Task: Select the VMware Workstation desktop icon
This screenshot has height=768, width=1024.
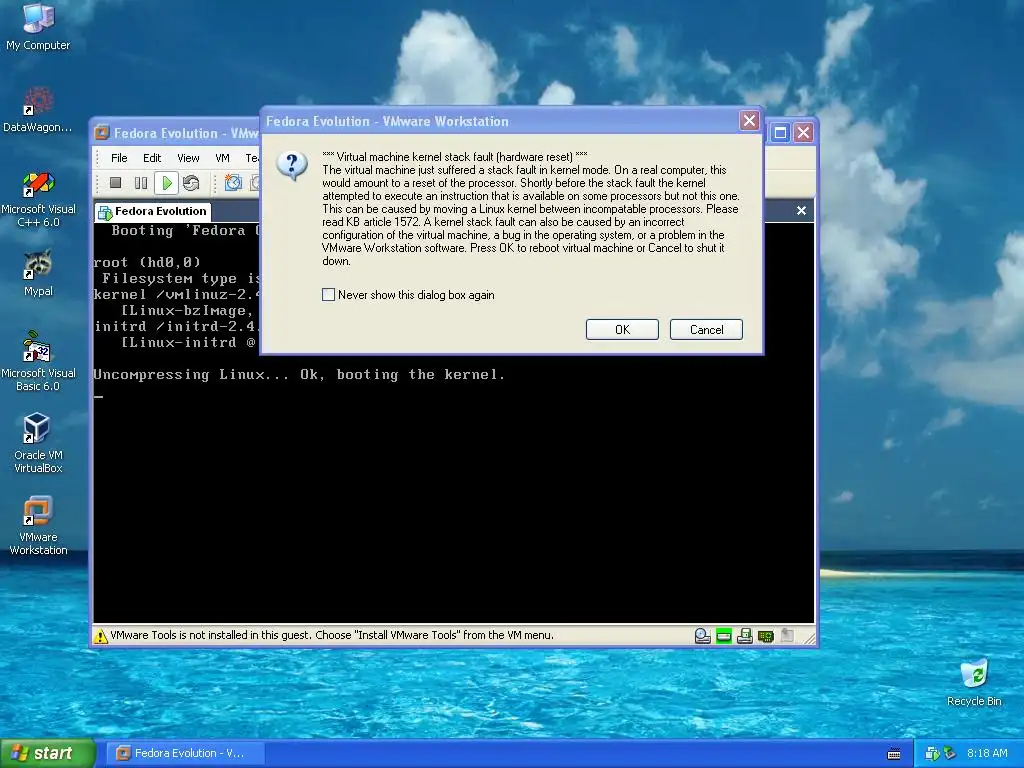Action: (38, 526)
